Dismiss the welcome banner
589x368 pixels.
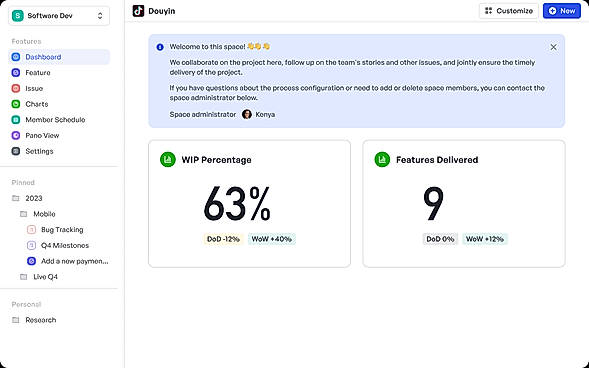click(x=553, y=47)
